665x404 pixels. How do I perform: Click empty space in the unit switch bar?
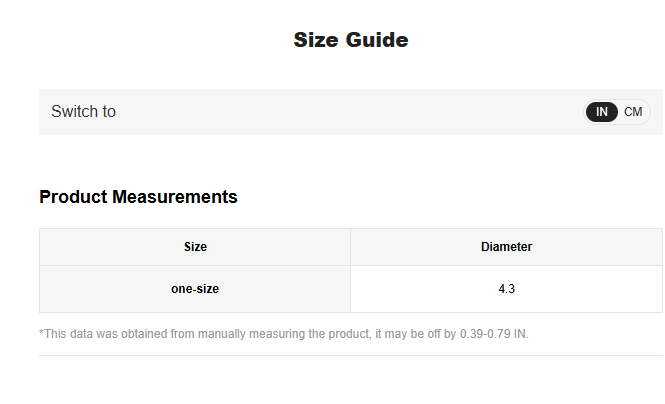click(350, 112)
